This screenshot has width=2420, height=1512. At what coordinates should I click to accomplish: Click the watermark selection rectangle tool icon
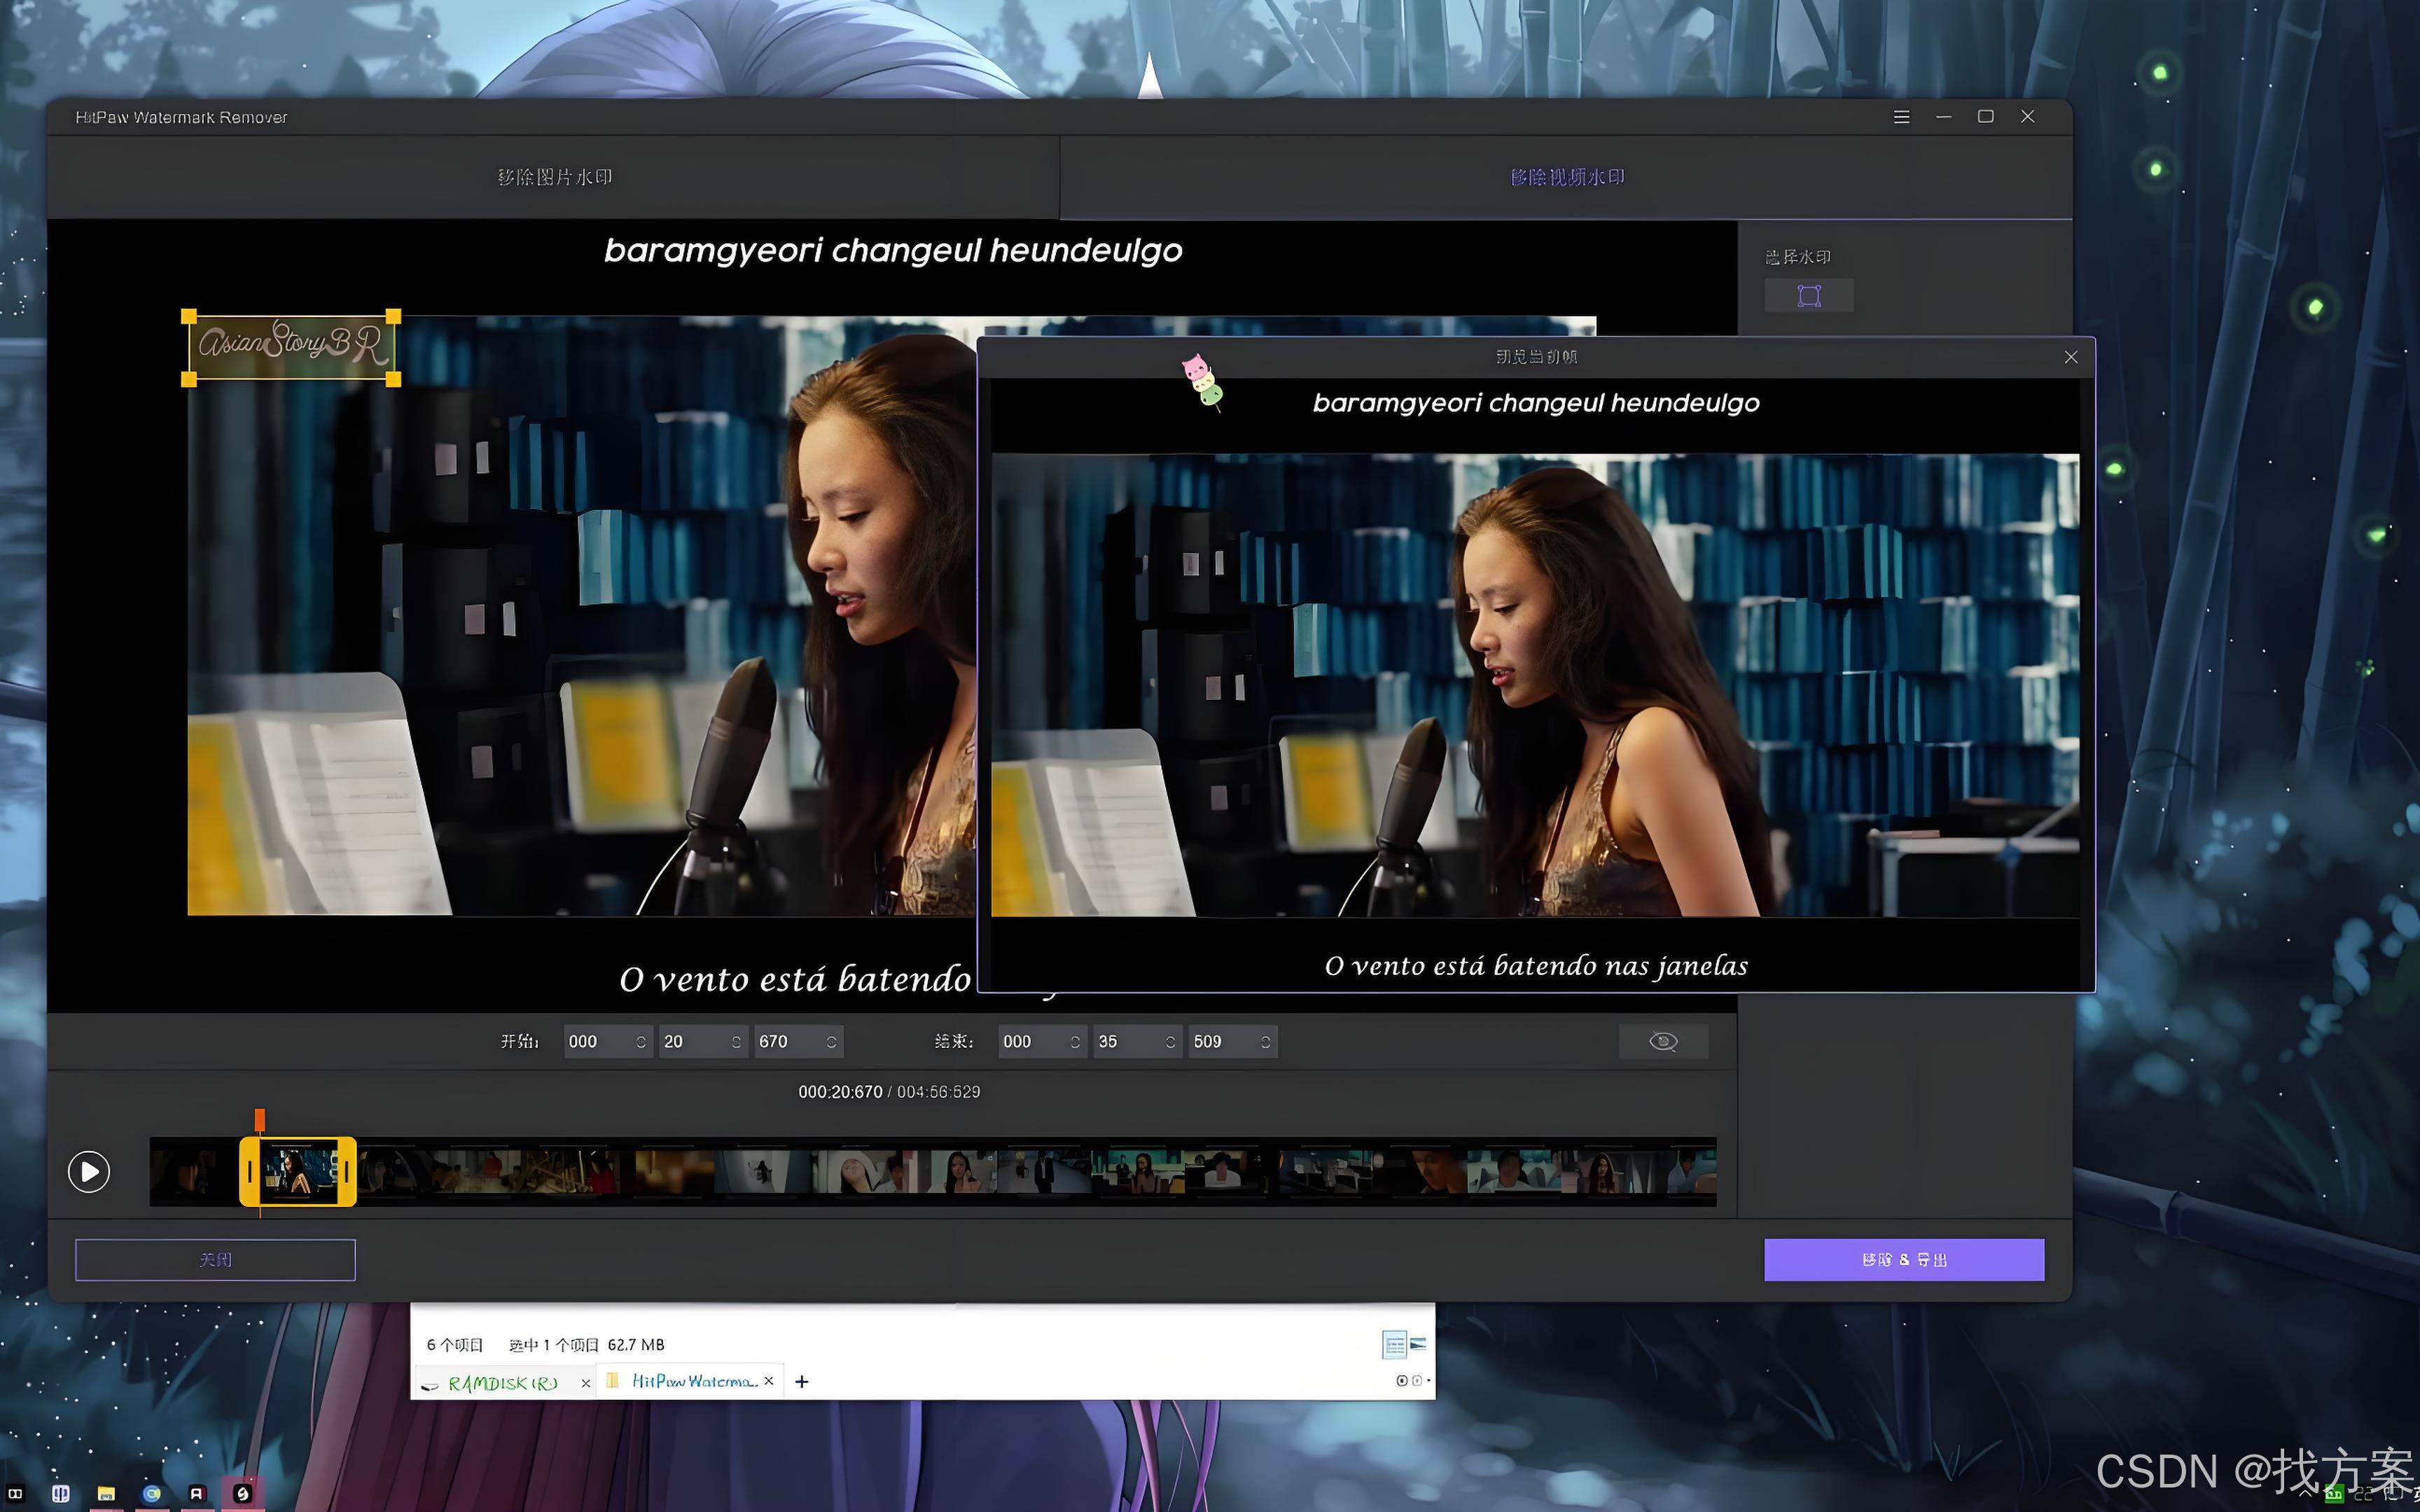point(1808,295)
